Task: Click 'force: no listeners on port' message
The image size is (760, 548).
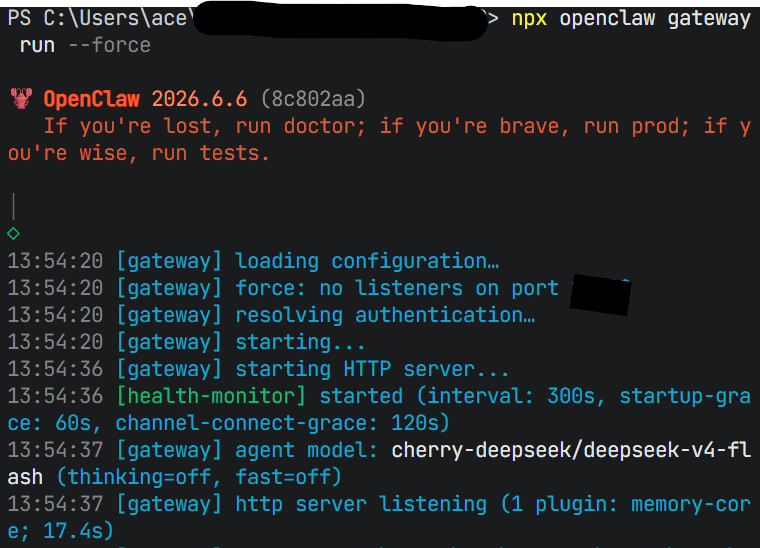Action: coord(397,288)
